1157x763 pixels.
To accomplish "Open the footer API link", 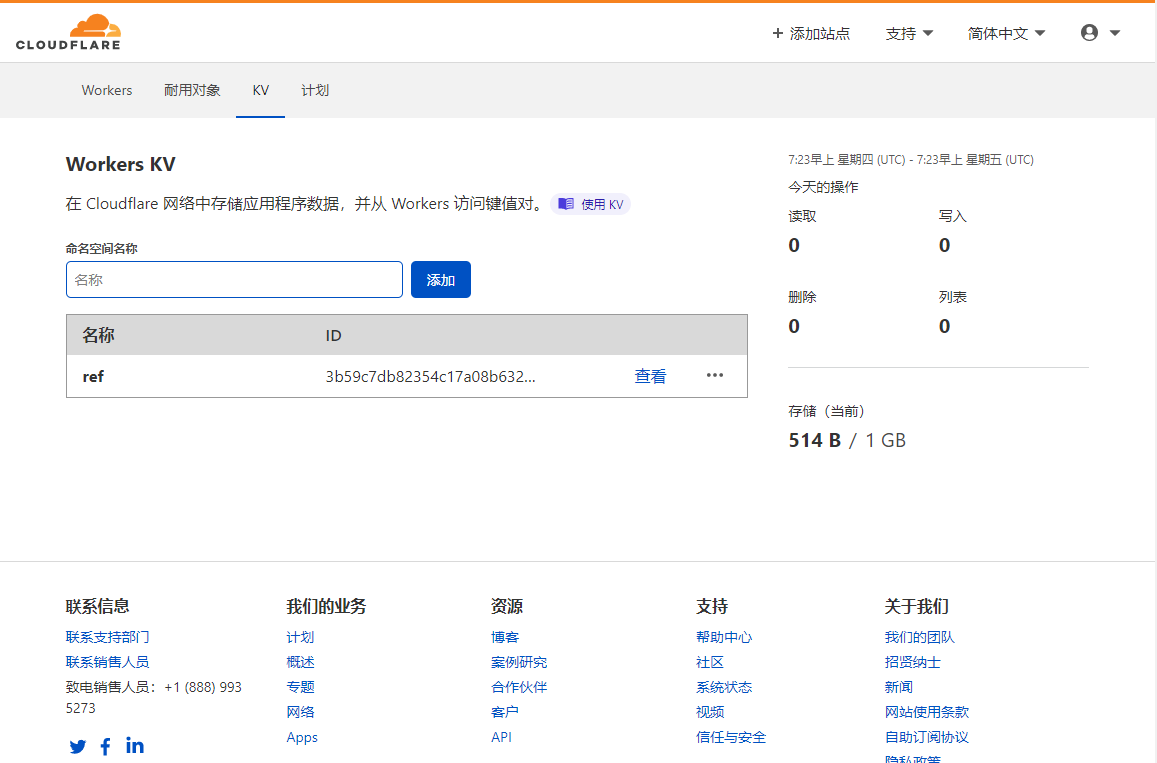I will tap(501, 737).
